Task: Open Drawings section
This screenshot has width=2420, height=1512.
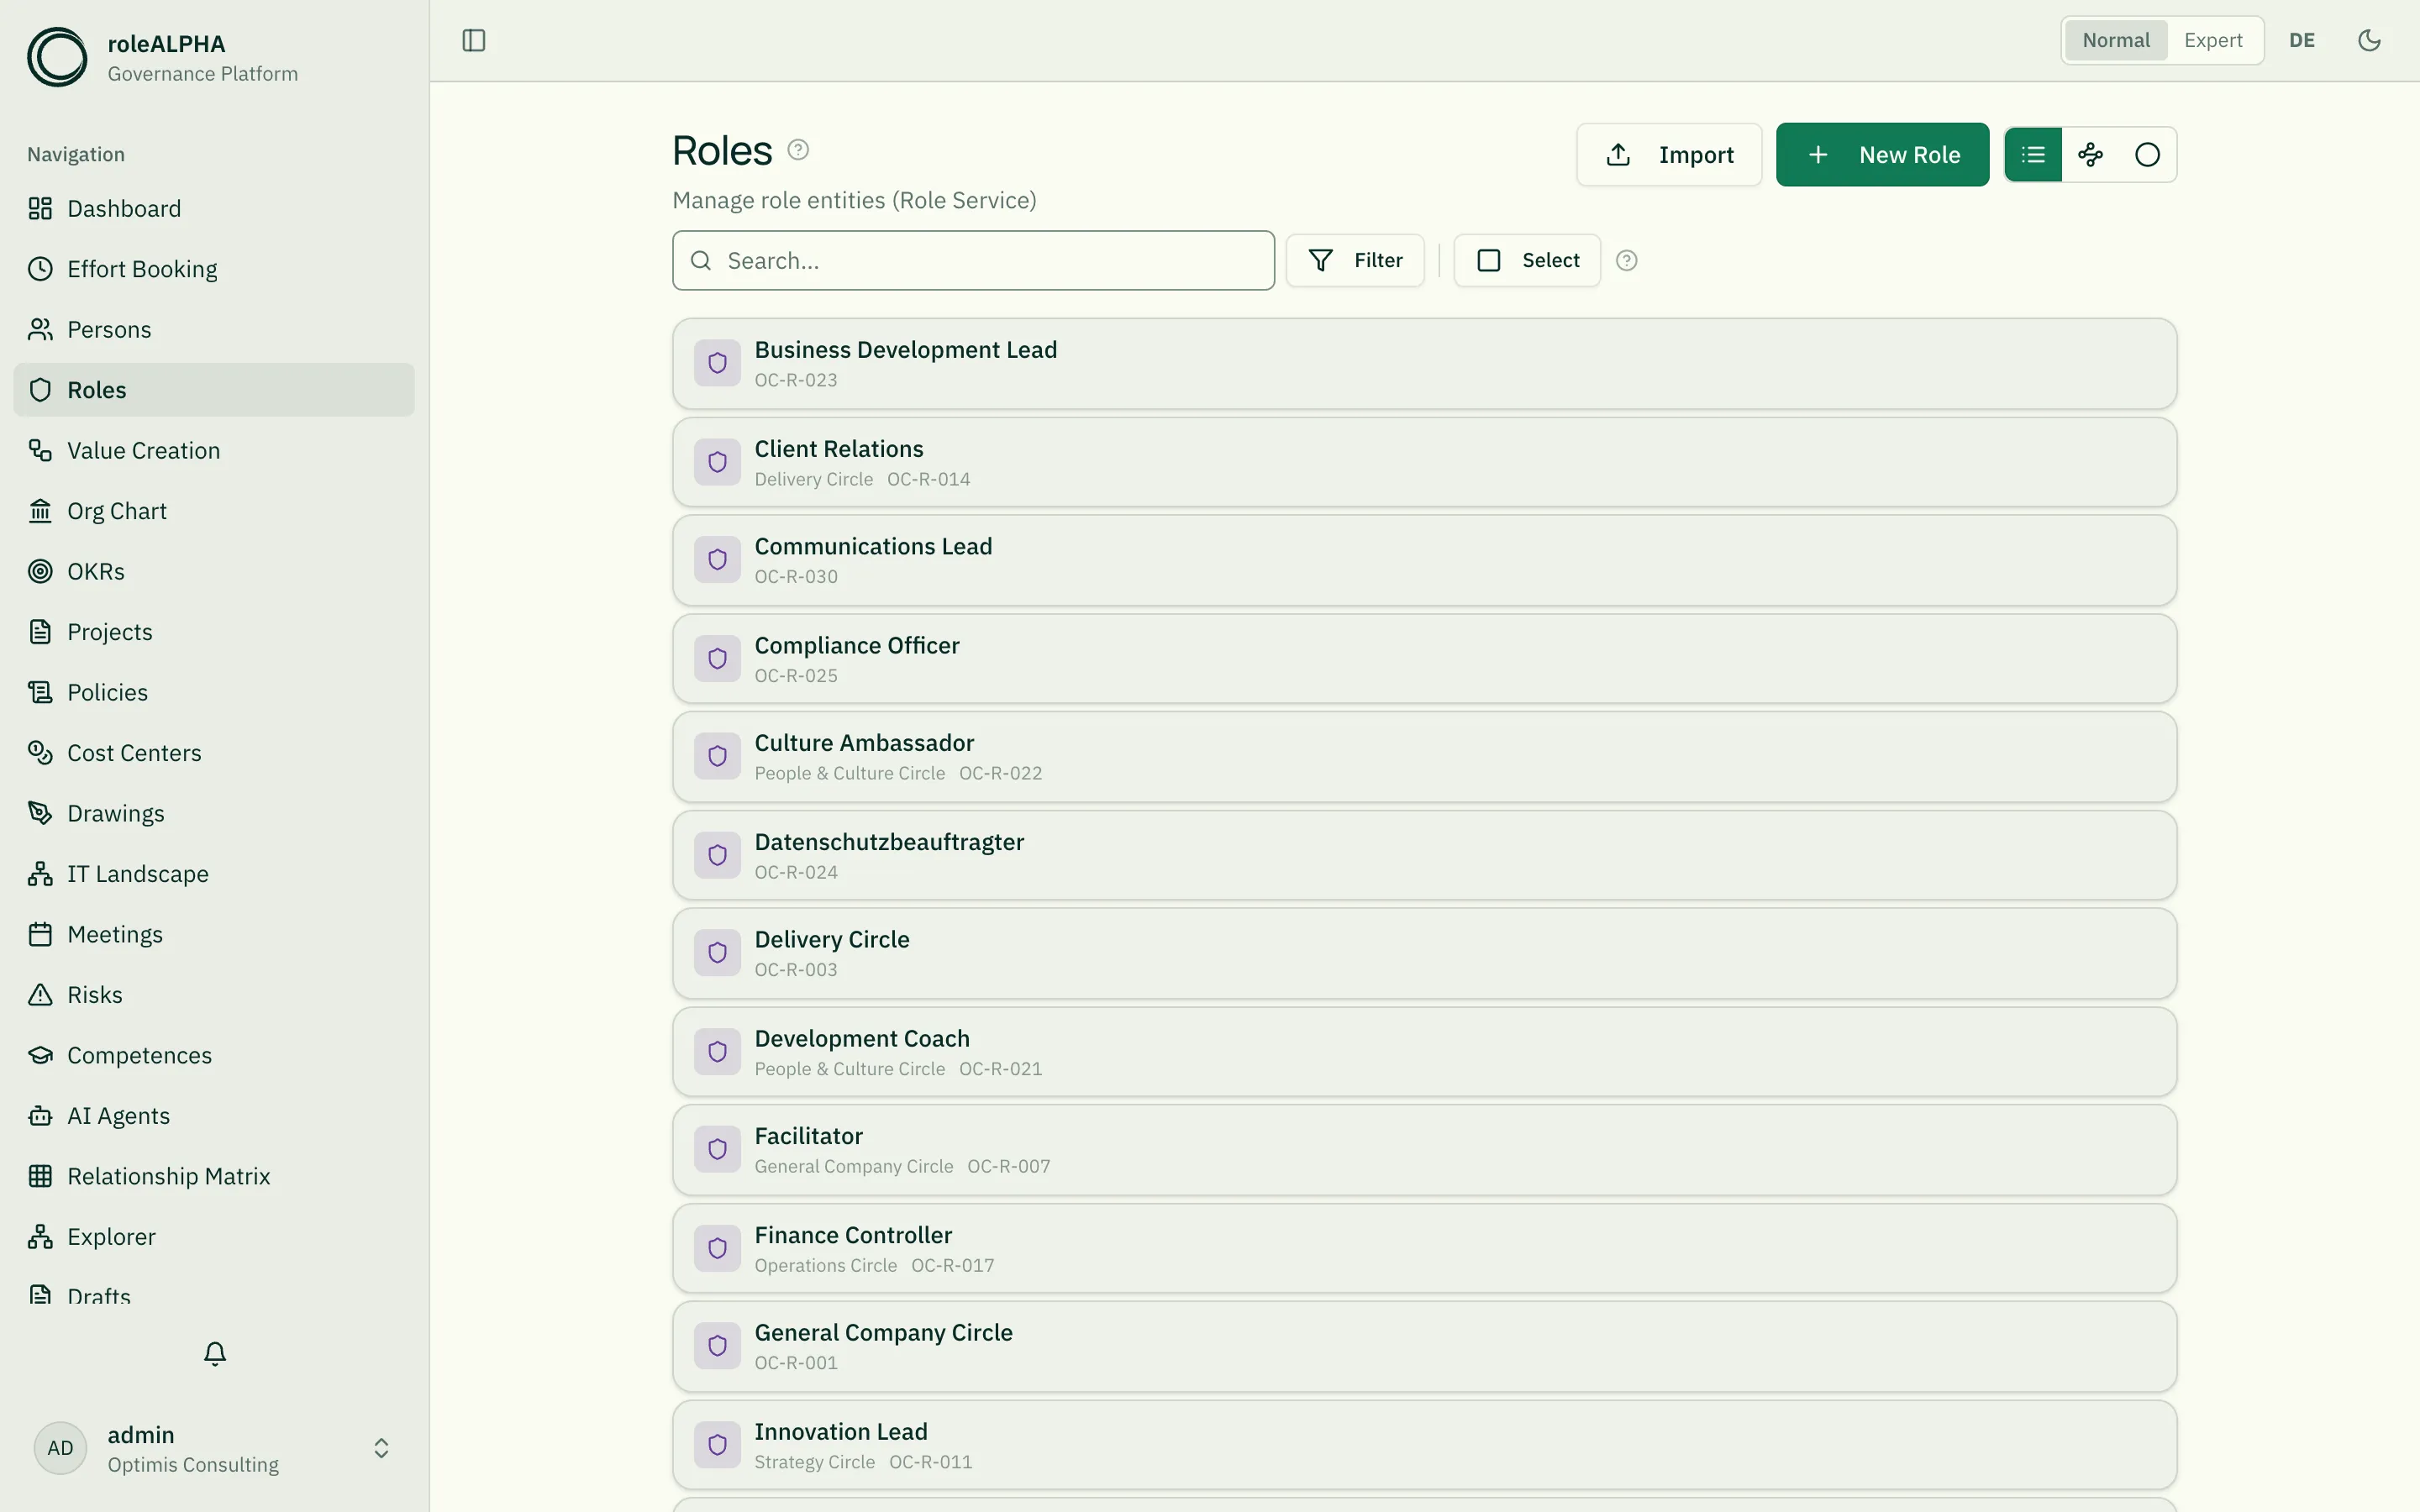Action: coord(214,813)
